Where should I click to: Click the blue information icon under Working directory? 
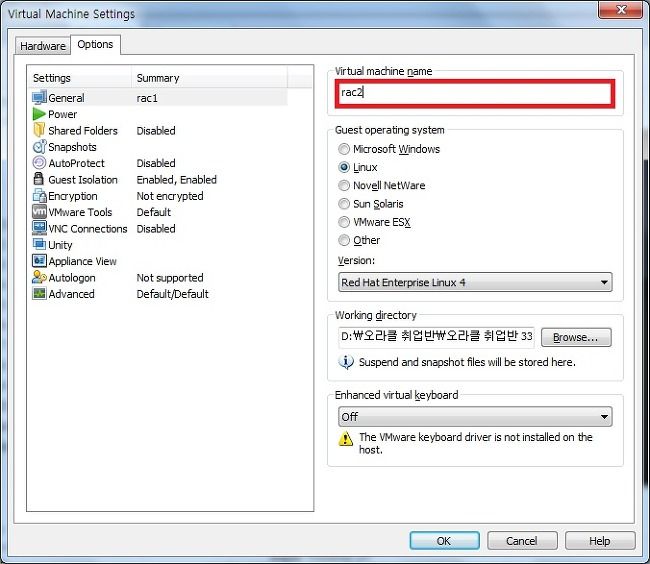tap(346, 362)
